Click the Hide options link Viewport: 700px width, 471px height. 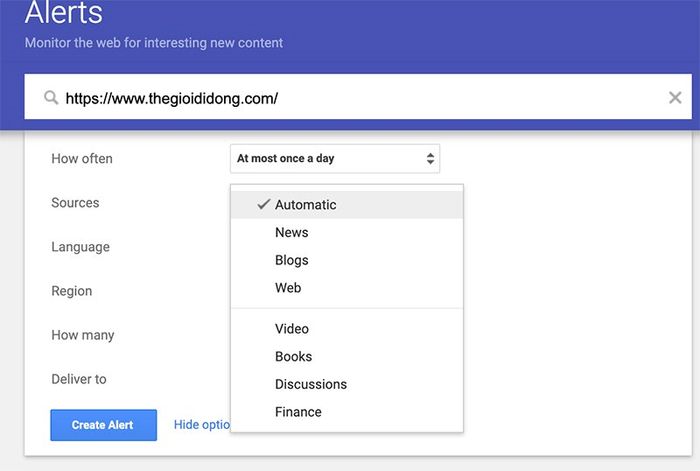point(201,425)
